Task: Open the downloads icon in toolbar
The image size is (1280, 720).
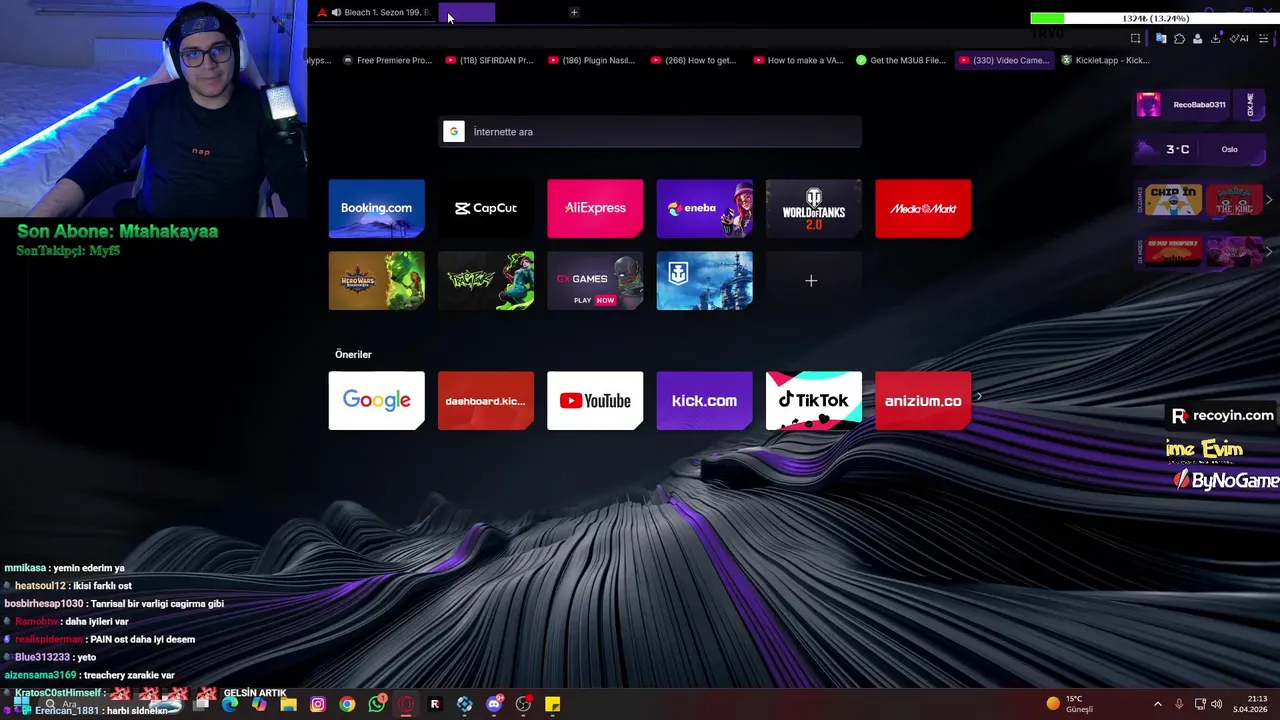Action: pos(1215,38)
